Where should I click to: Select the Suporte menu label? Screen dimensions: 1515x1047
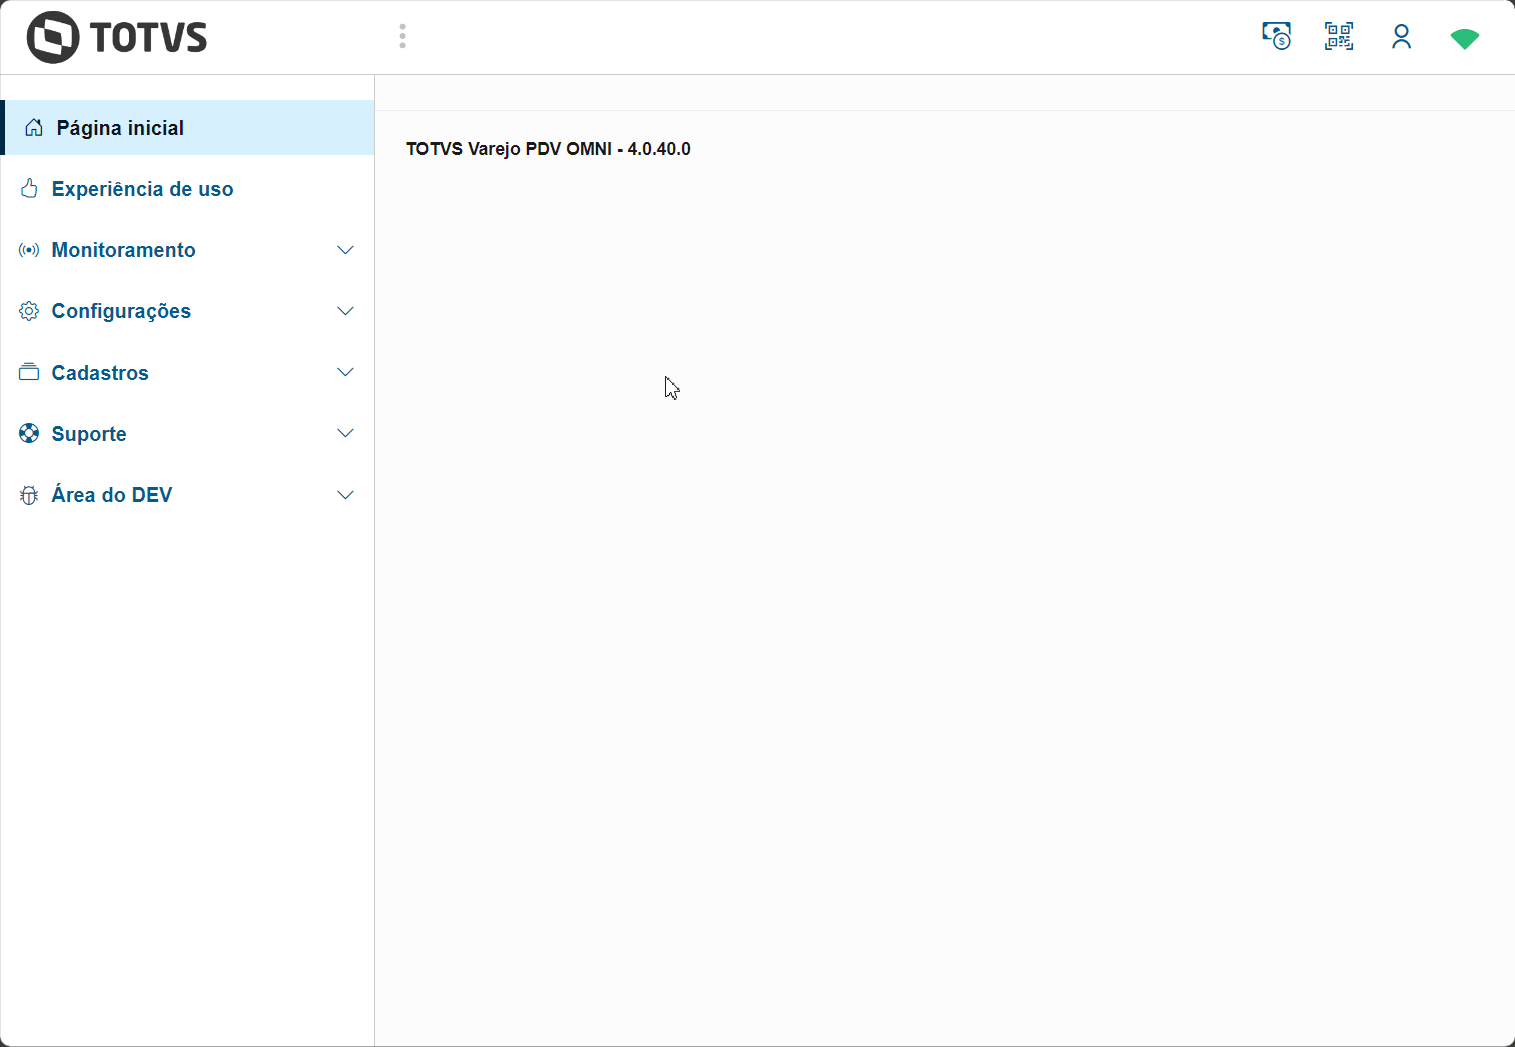89,434
